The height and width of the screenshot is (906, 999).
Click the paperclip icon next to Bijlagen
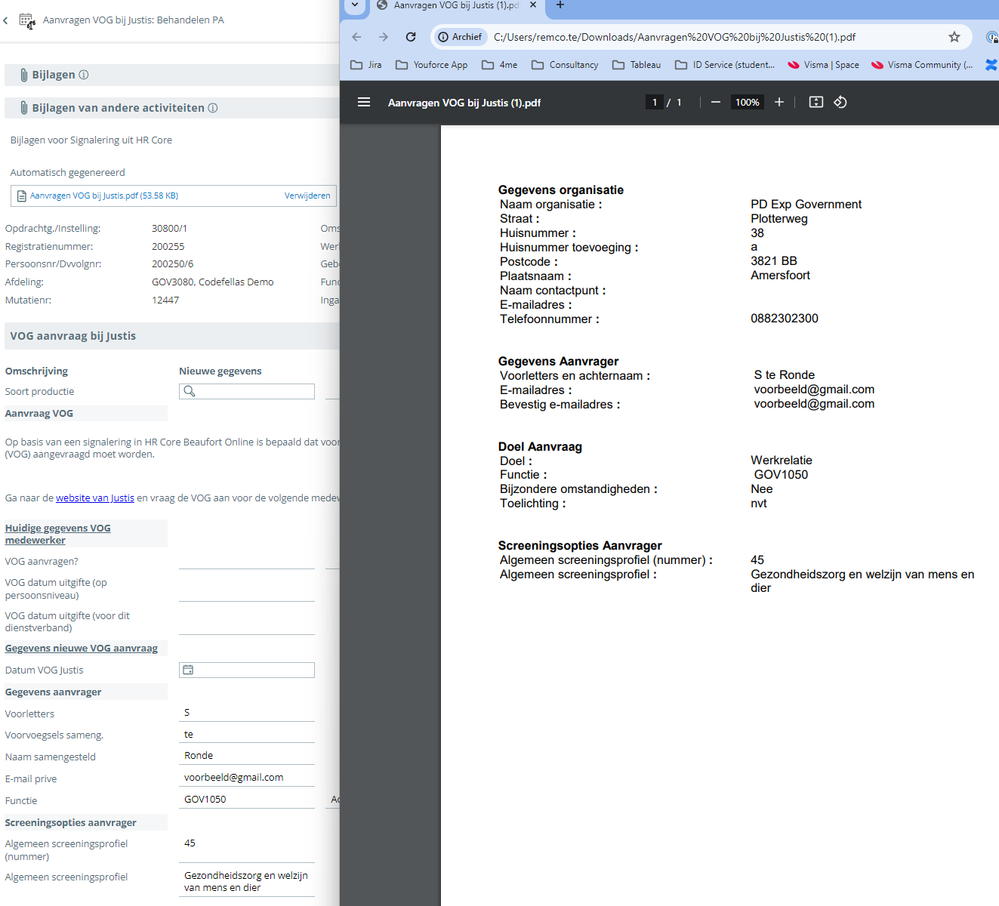click(24, 75)
